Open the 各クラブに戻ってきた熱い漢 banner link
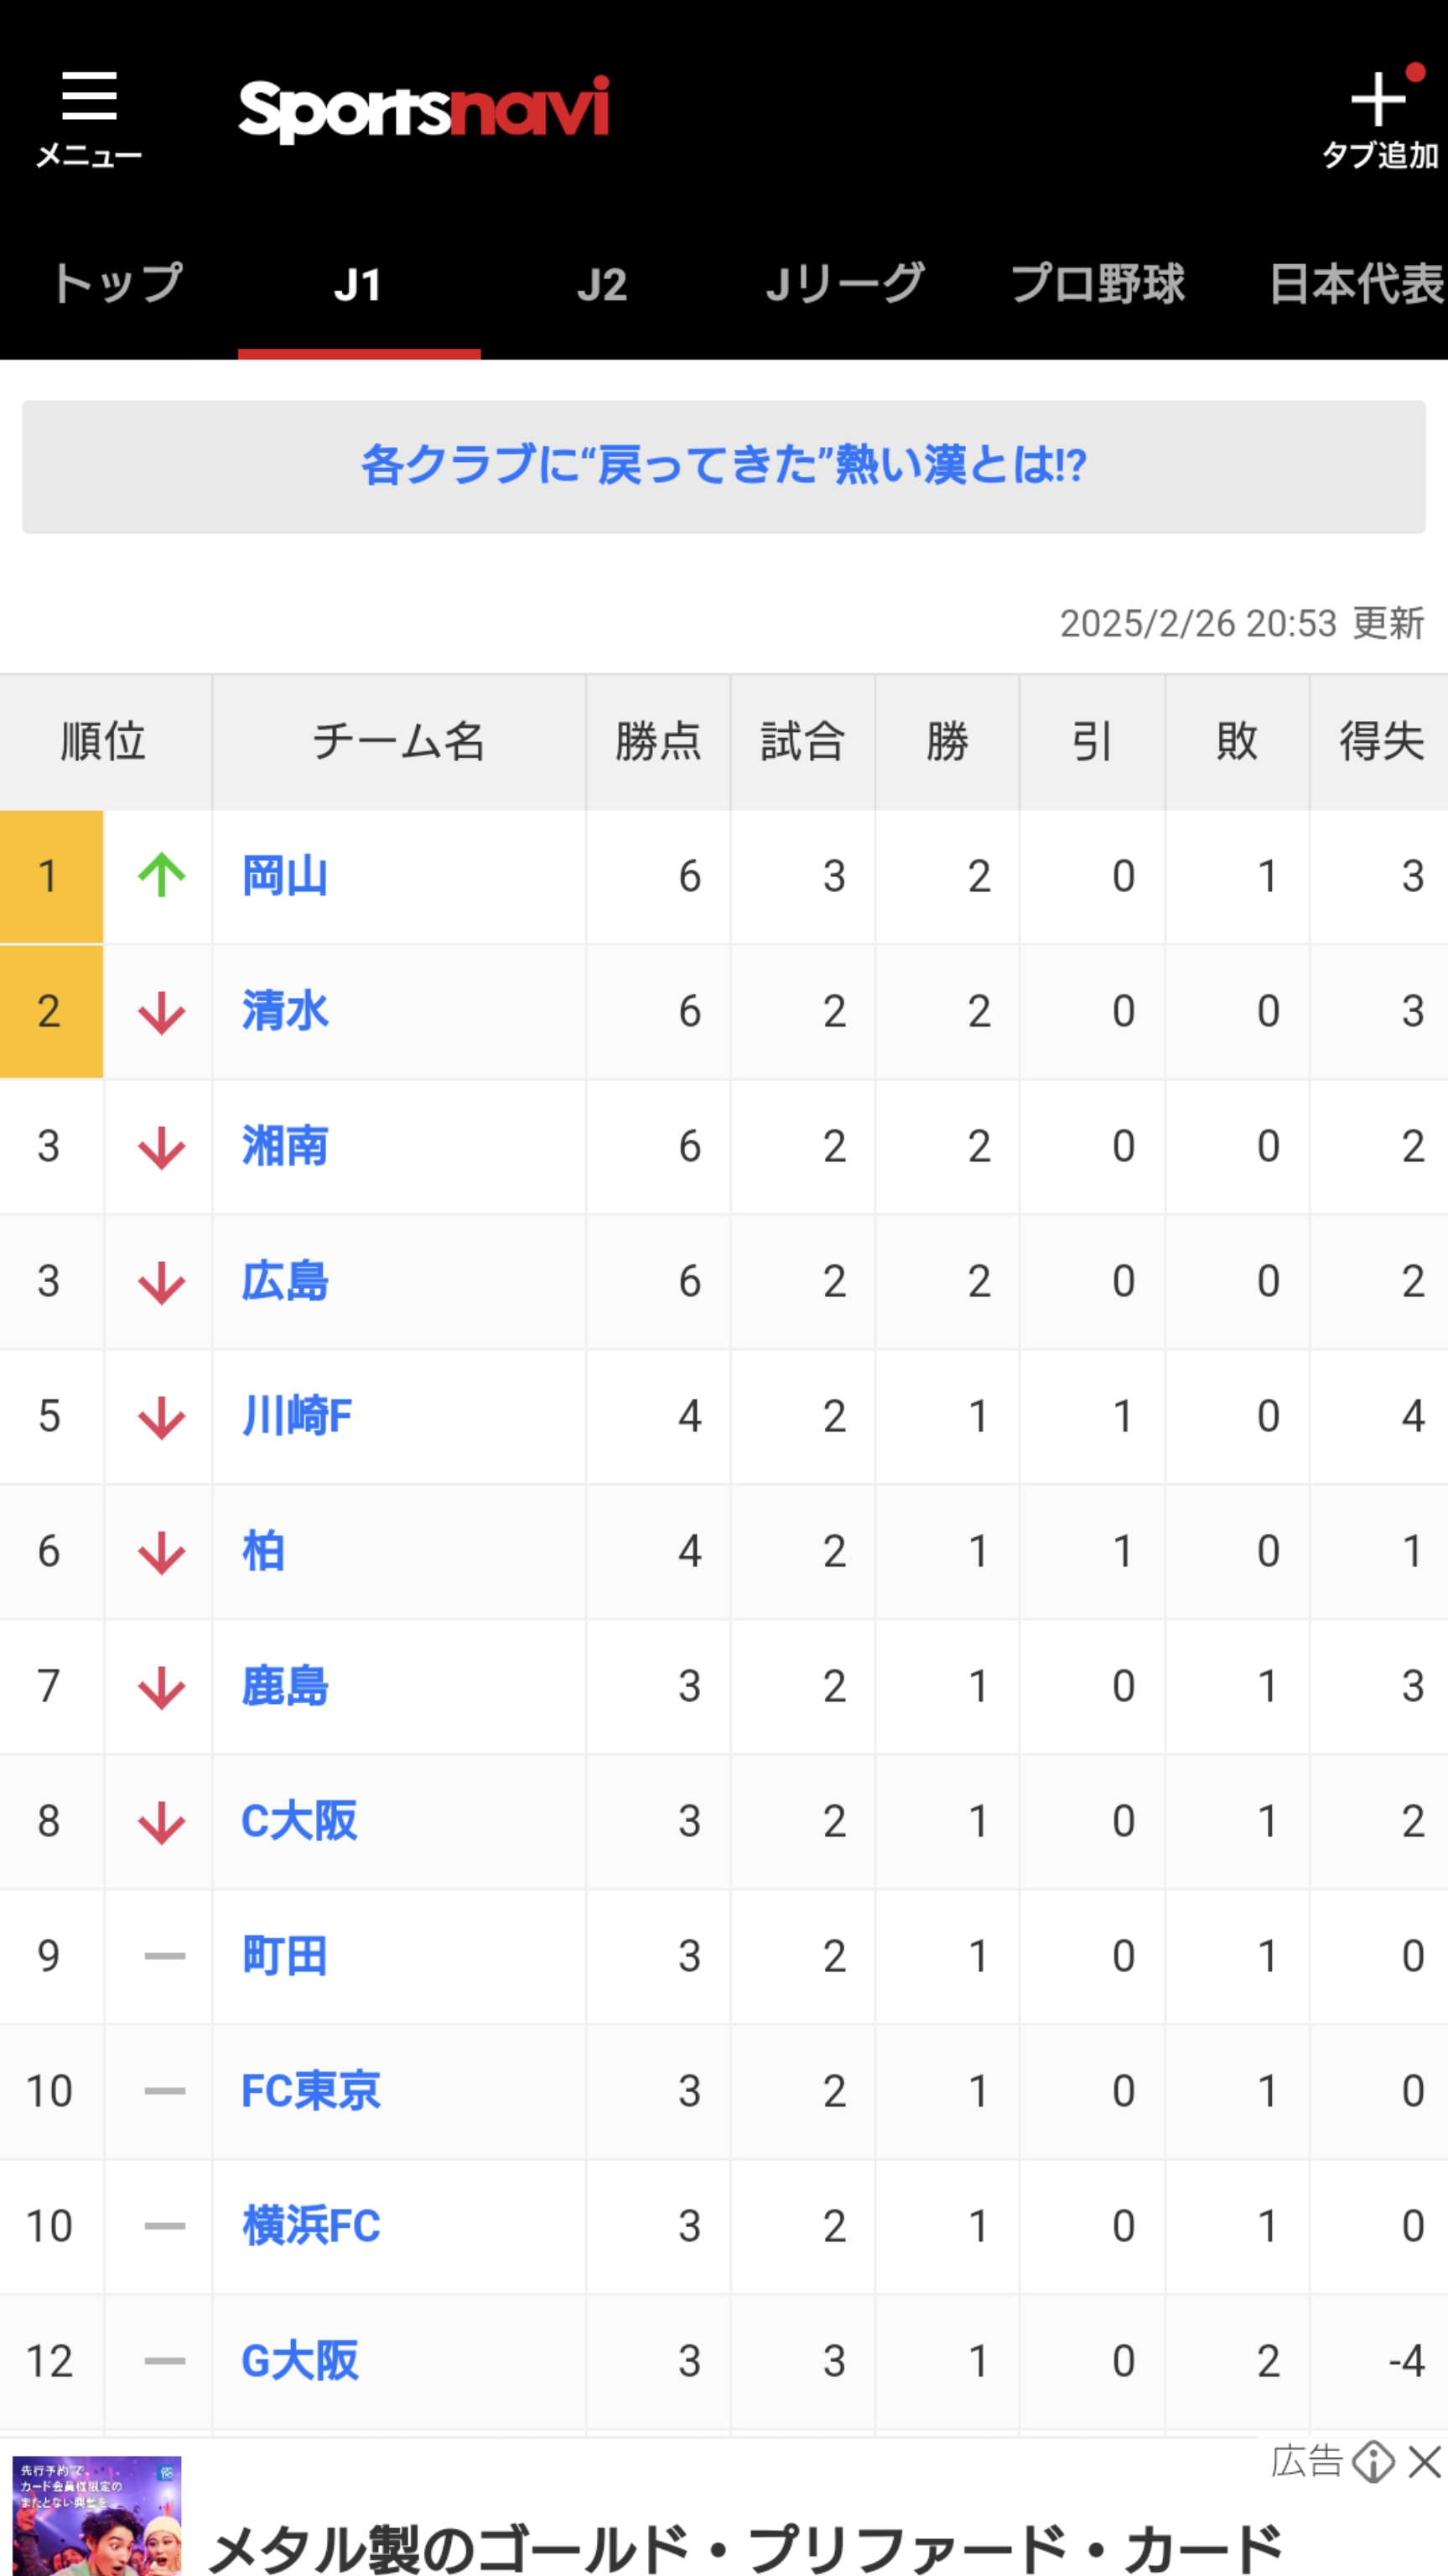 coord(724,467)
